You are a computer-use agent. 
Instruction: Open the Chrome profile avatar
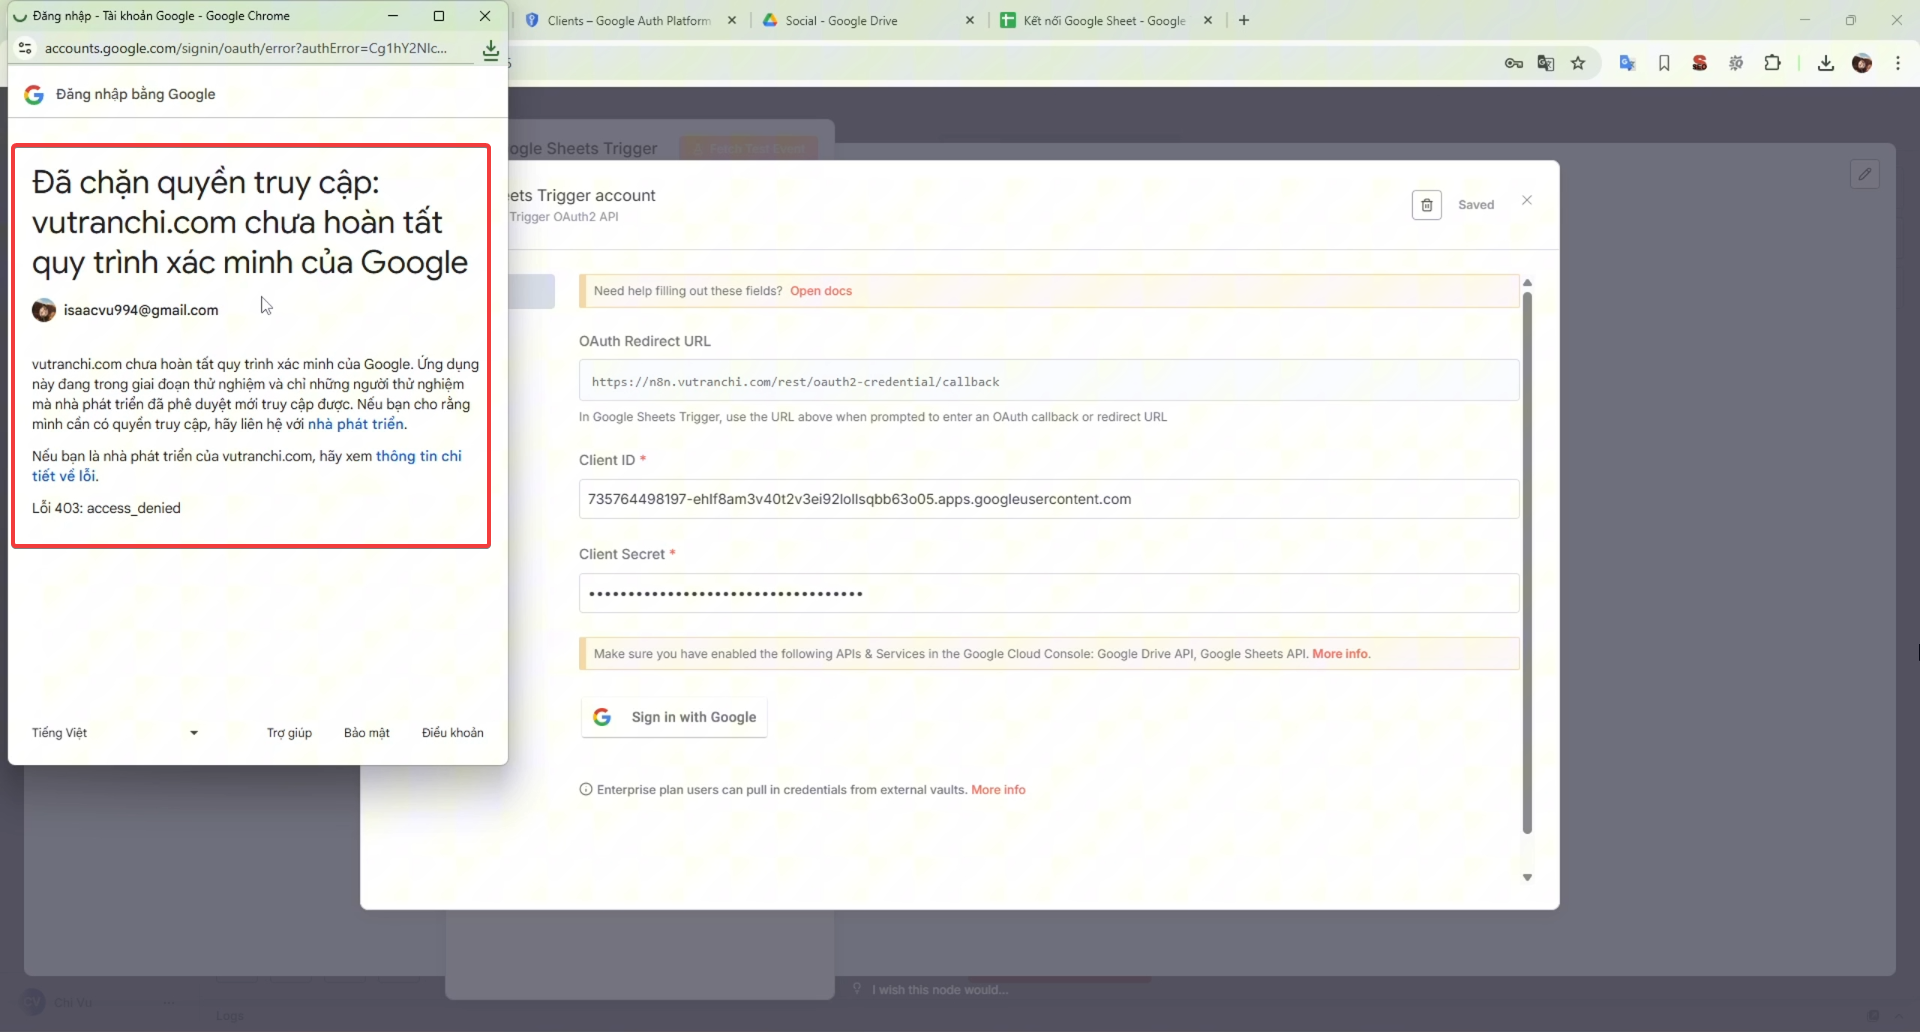[1862, 63]
